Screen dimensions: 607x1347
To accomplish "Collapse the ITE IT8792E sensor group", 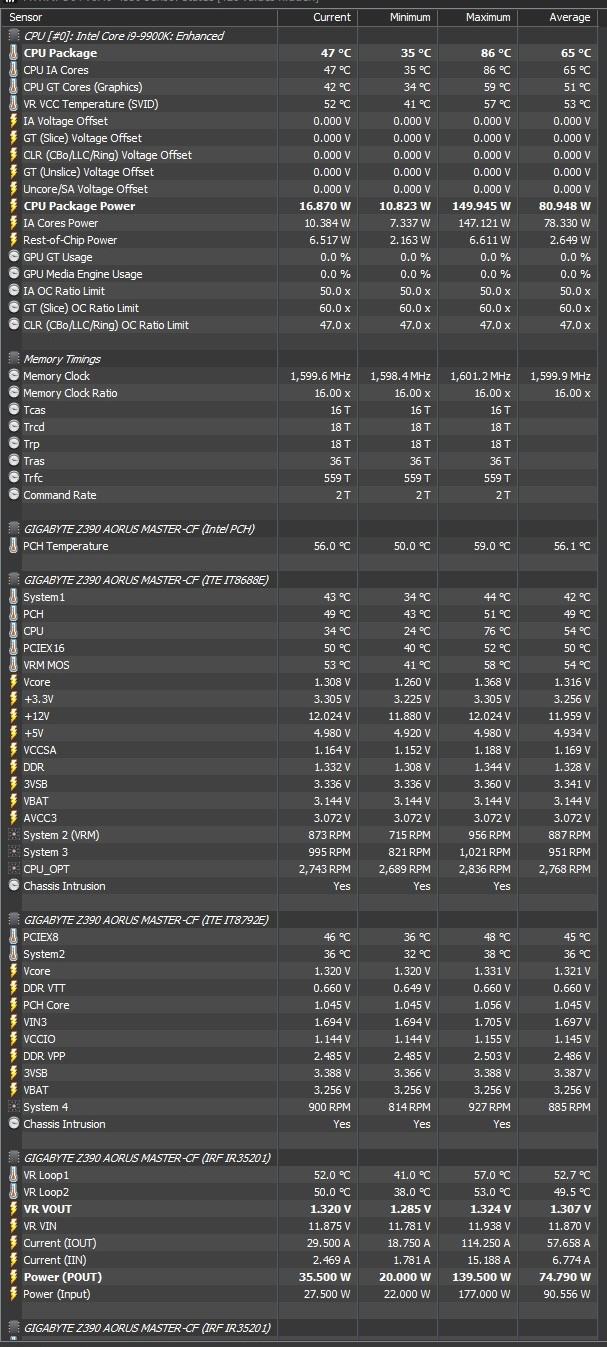I will (x=13, y=920).
